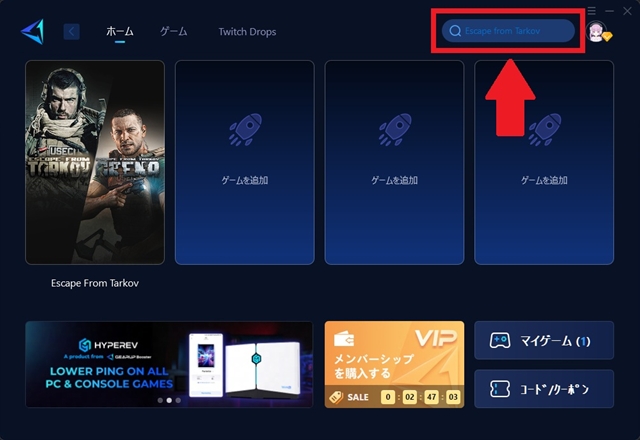Click the gamepad icon beside マイゲーム

point(500,340)
